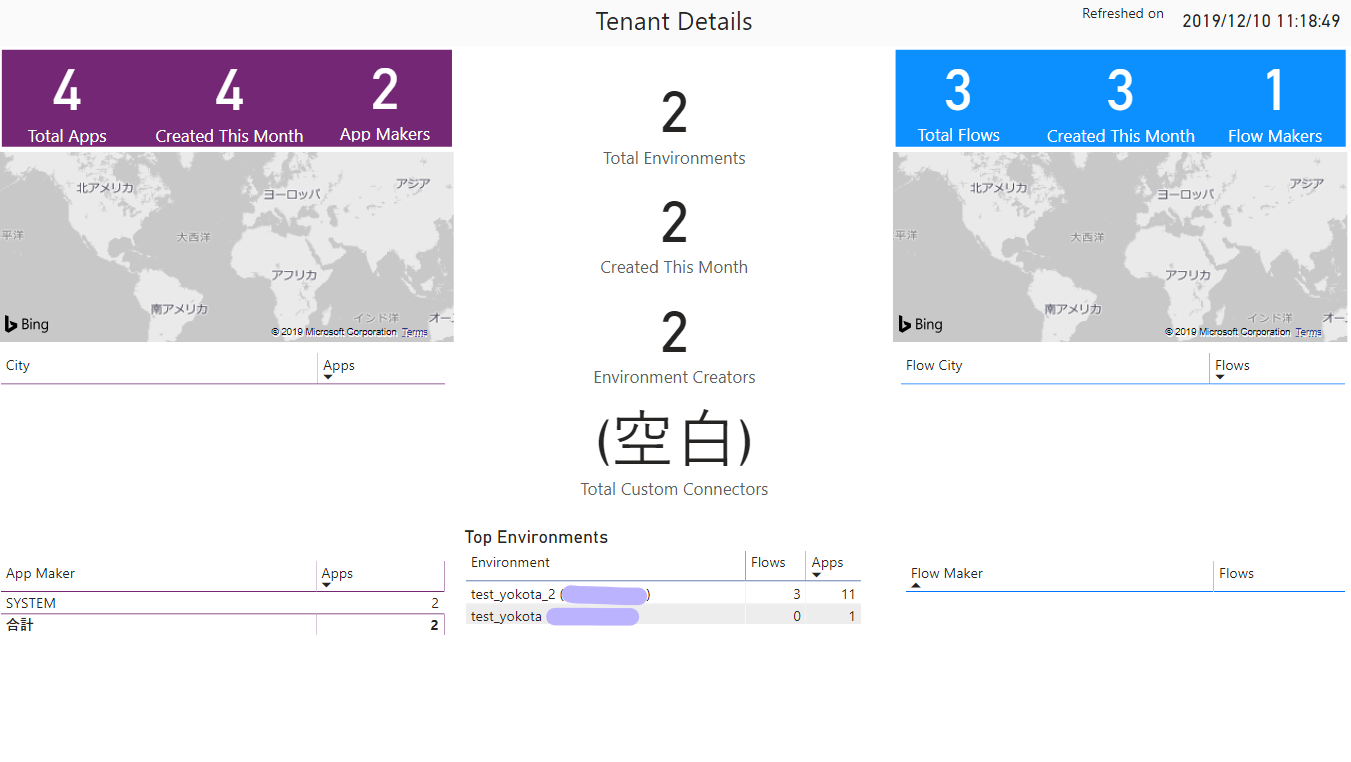Click the Total Environments card value
Image resolution: width=1351 pixels, height=762 pixels.
pos(674,114)
